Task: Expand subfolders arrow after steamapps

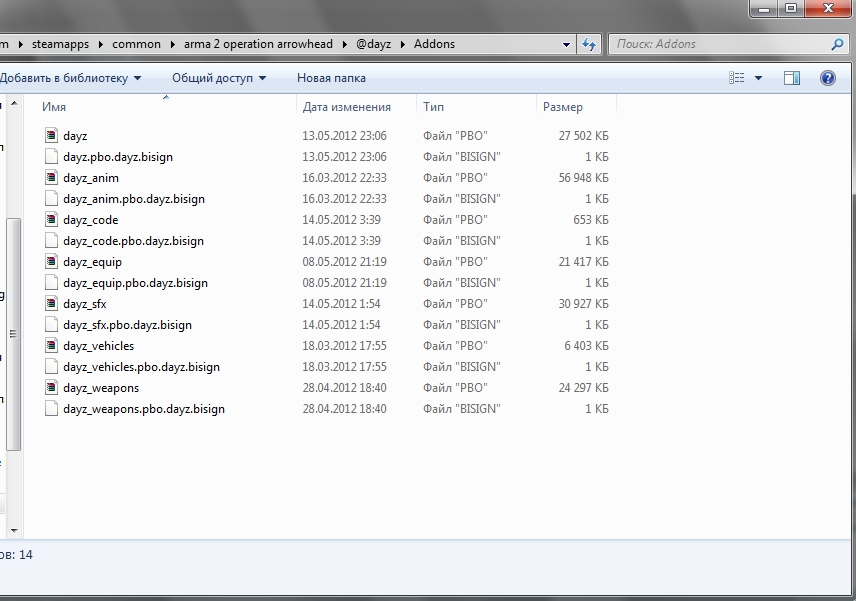Action: pyautogui.click(x=101, y=44)
